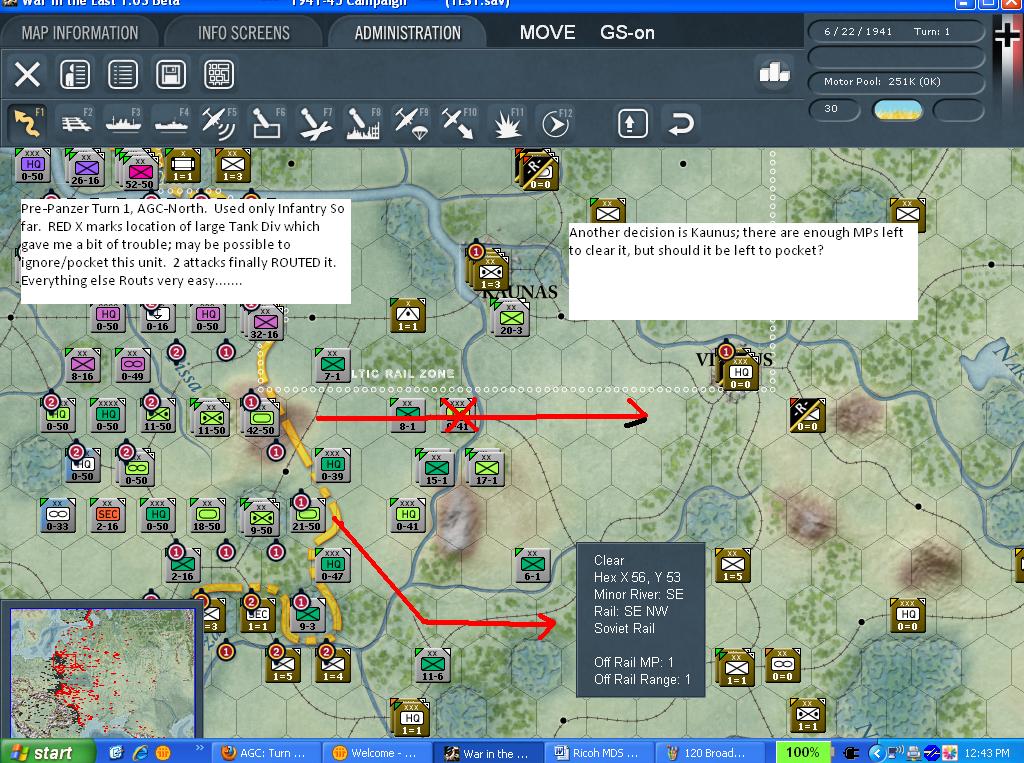Open the person-with-list report icon
The height and width of the screenshot is (763, 1024).
[x=75, y=74]
